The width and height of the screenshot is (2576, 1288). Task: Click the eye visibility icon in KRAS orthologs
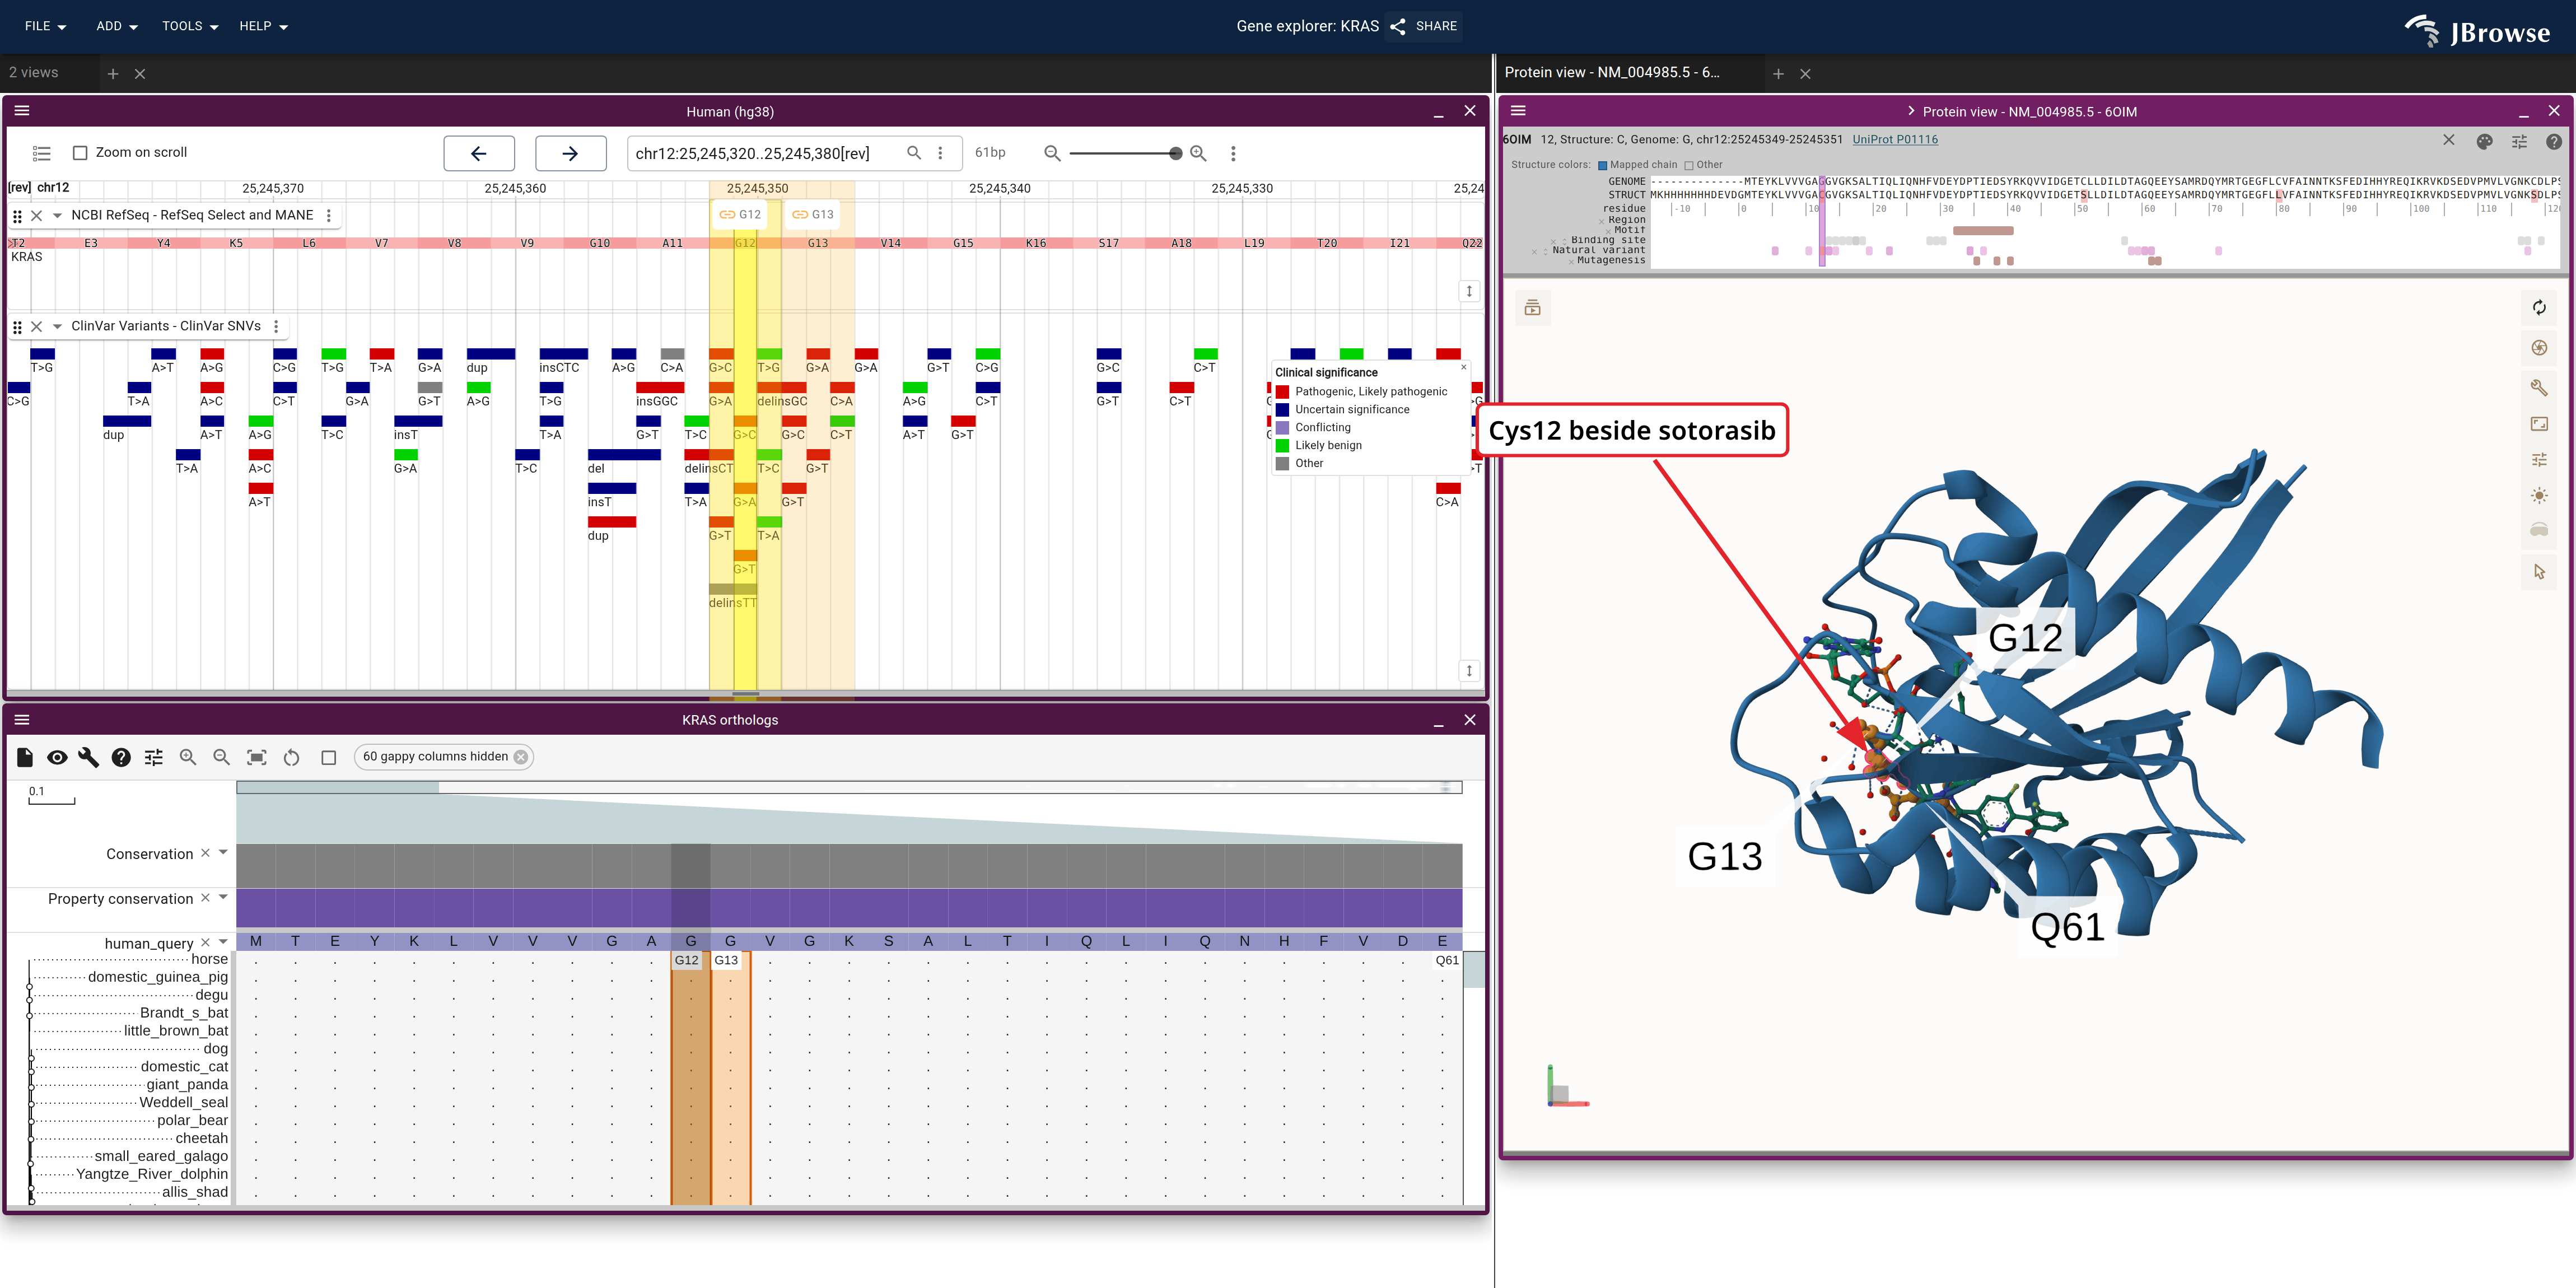(x=57, y=757)
